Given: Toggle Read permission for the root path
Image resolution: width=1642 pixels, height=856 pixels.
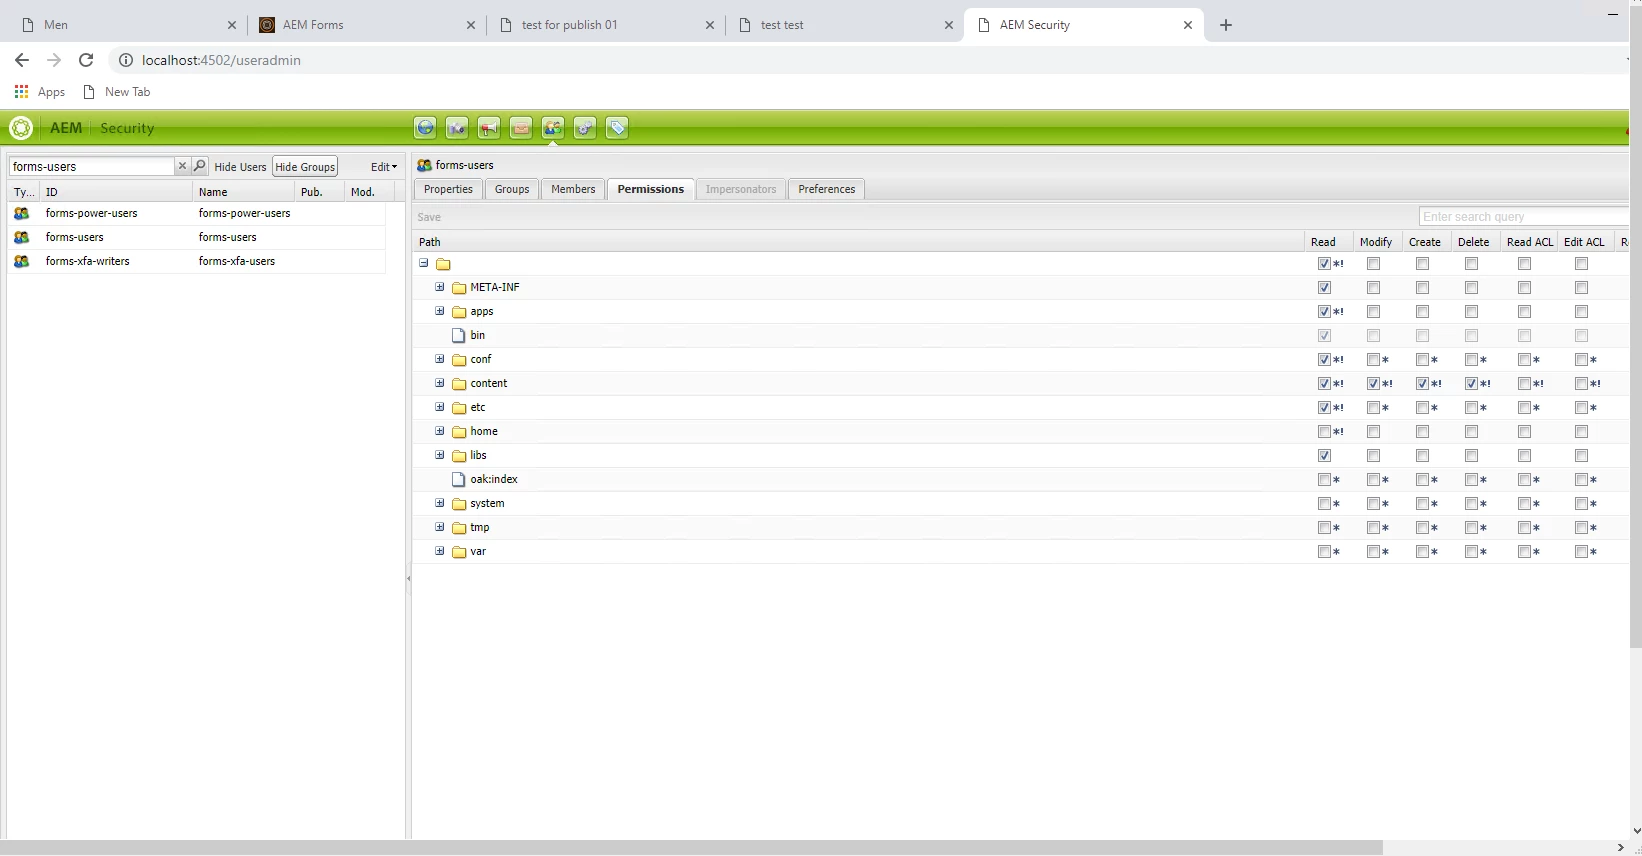Looking at the screenshot, I should [1324, 264].
